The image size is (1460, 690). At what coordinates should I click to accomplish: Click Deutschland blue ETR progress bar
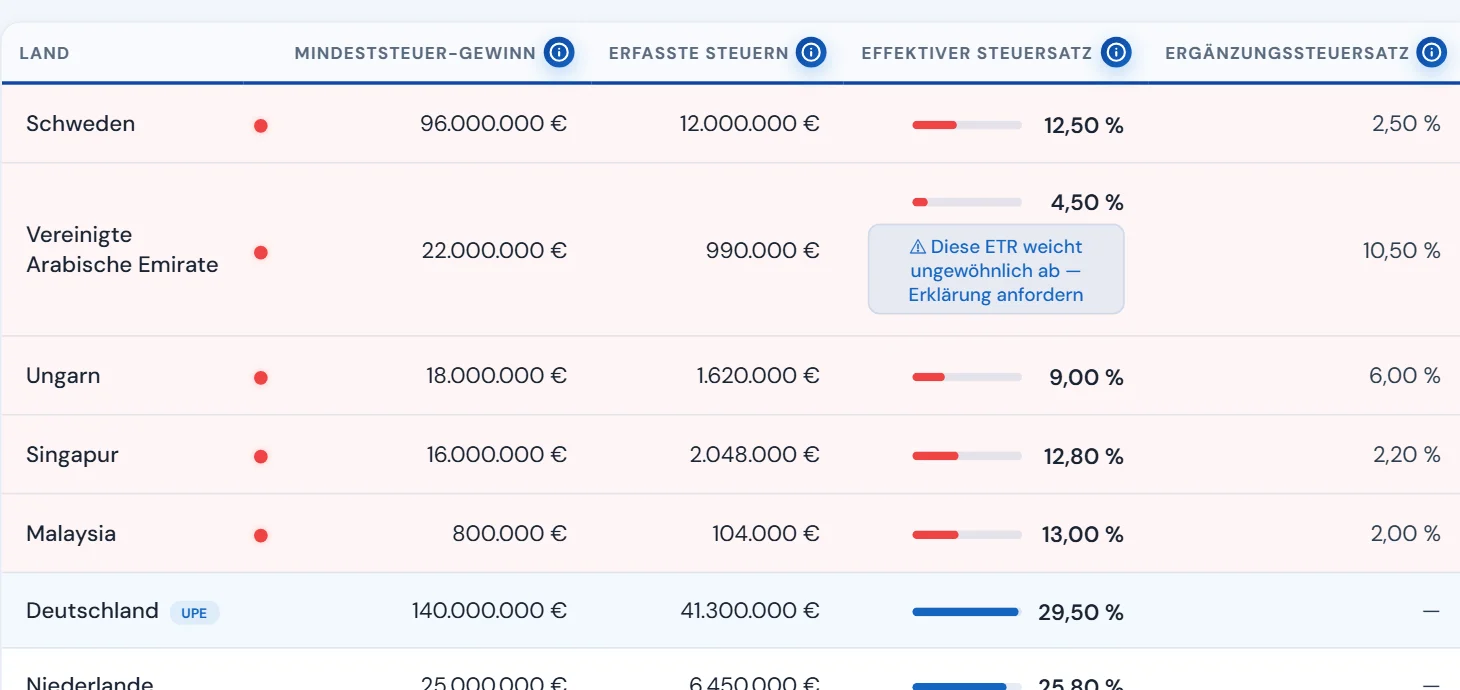pyautogui.click(x=967, y=612)
